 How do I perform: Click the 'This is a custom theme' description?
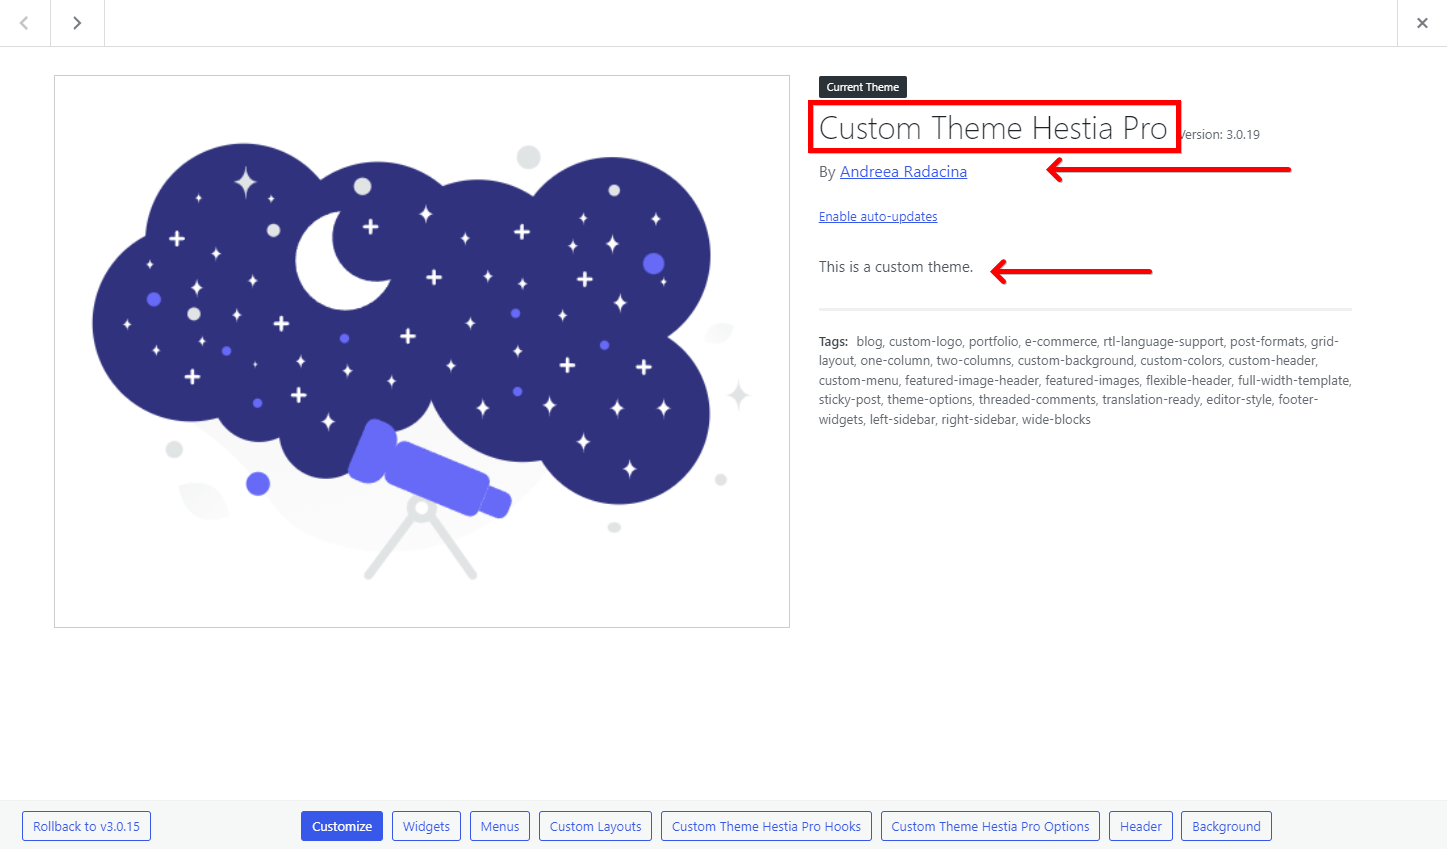[896, 267]
